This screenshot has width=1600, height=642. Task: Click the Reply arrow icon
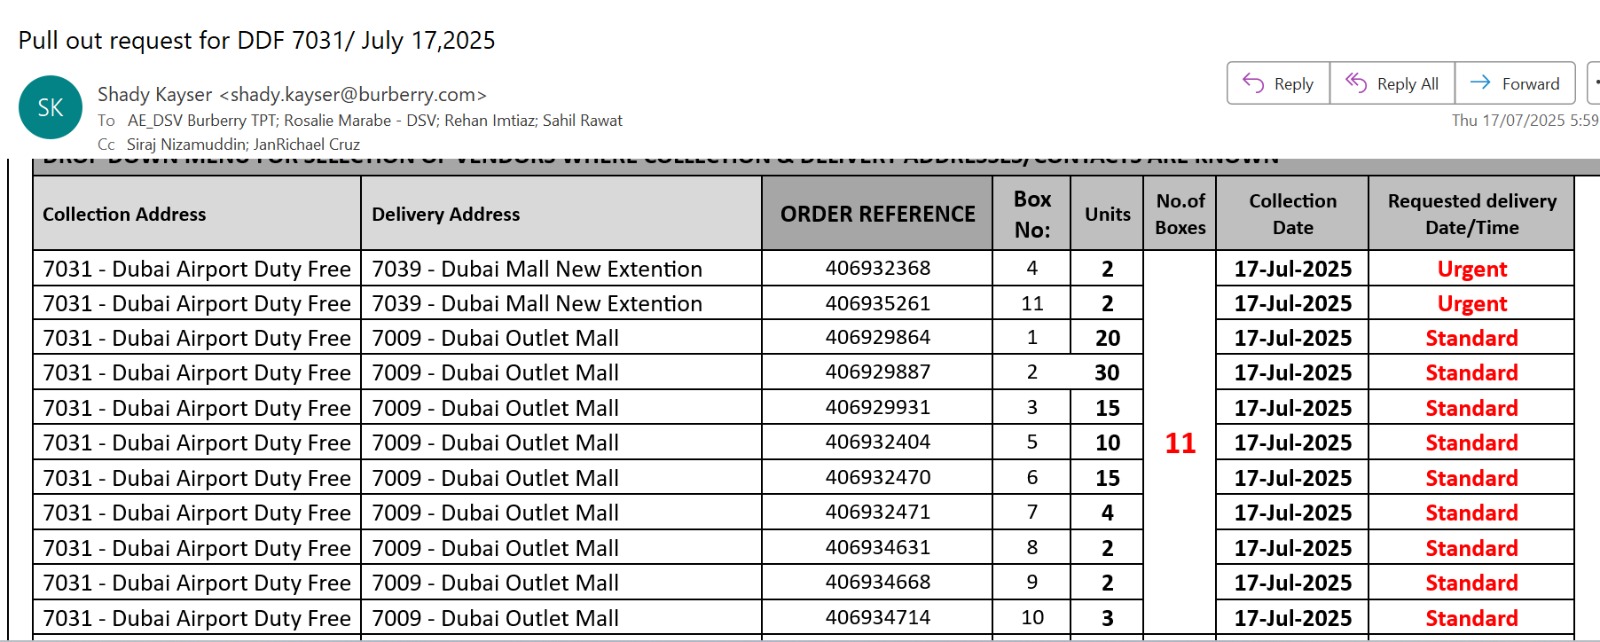tap(1253, 83)
